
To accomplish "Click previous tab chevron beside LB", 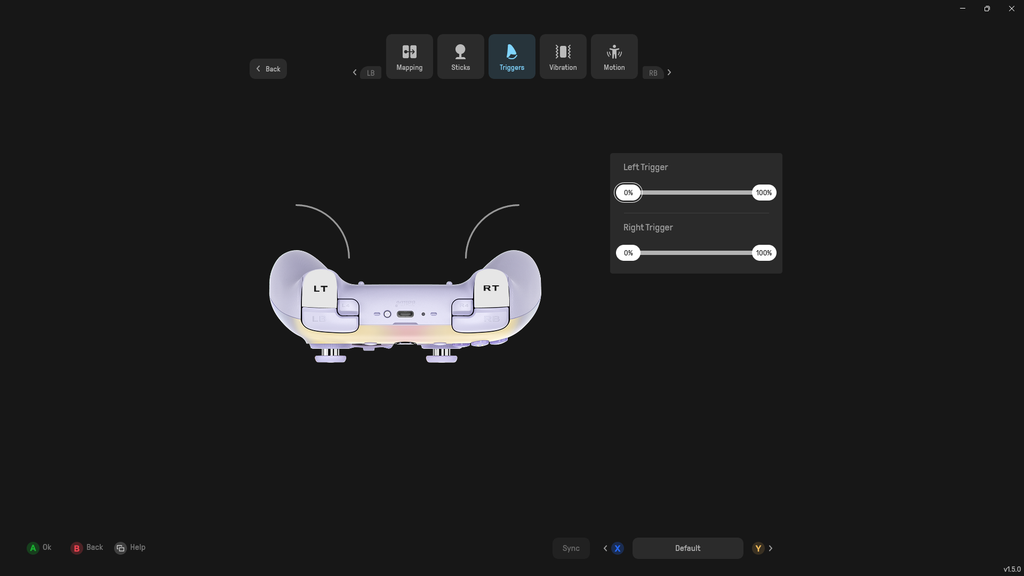I will [x=355, y=72].
